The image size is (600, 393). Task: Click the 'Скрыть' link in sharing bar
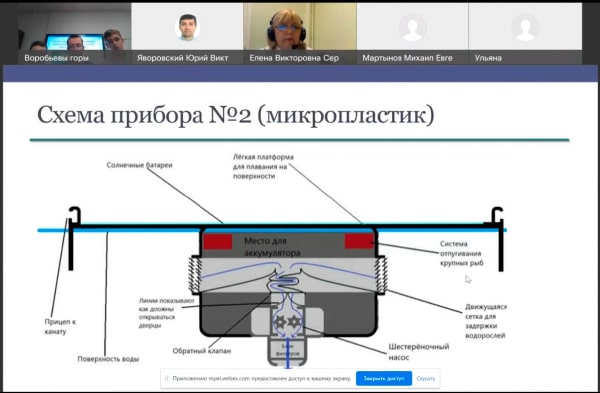426,378
